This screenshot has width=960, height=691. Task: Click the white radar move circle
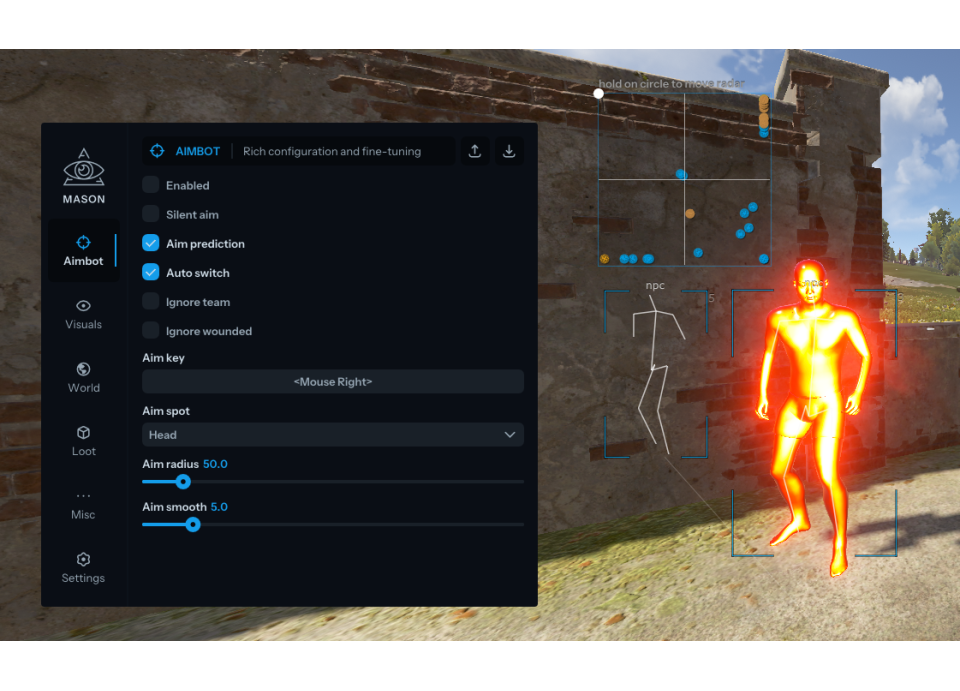599,94
